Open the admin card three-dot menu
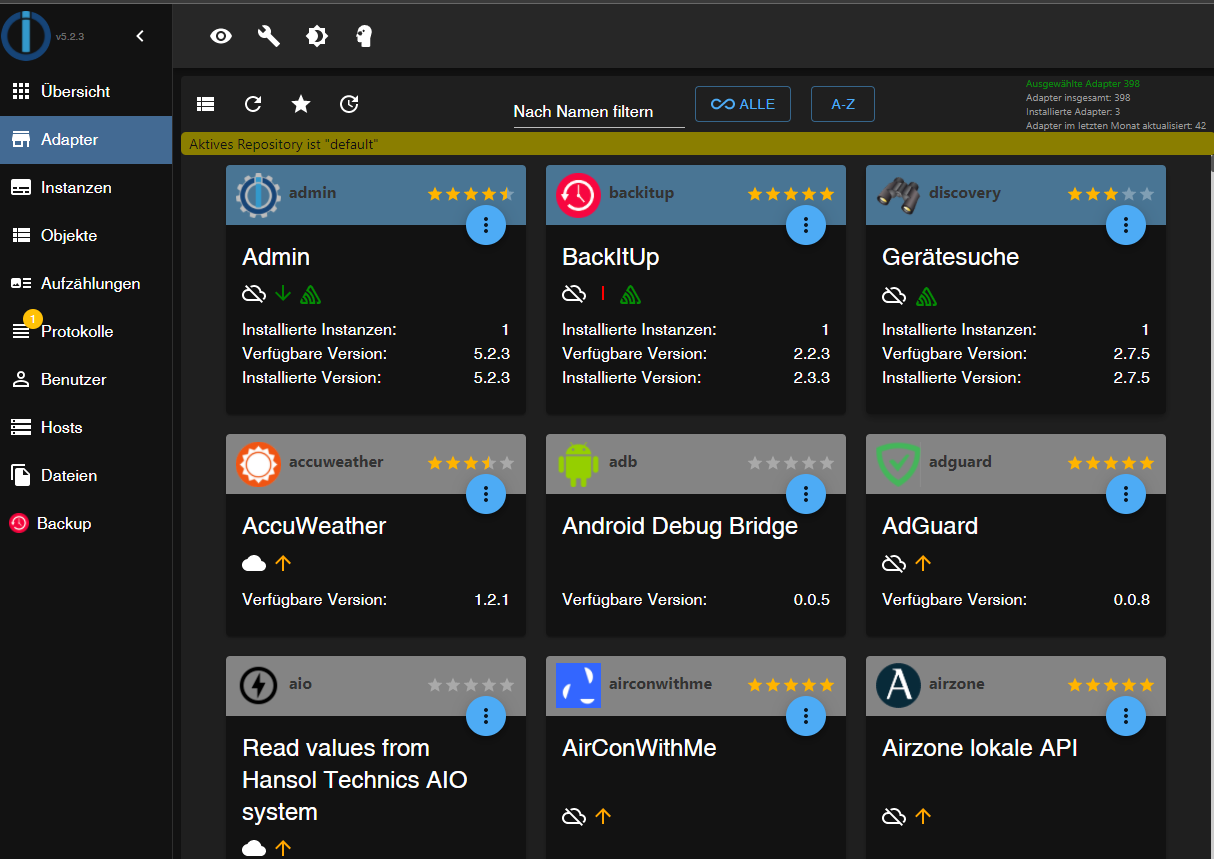The width and height of the screenshot is (1214, 859). 486,224
